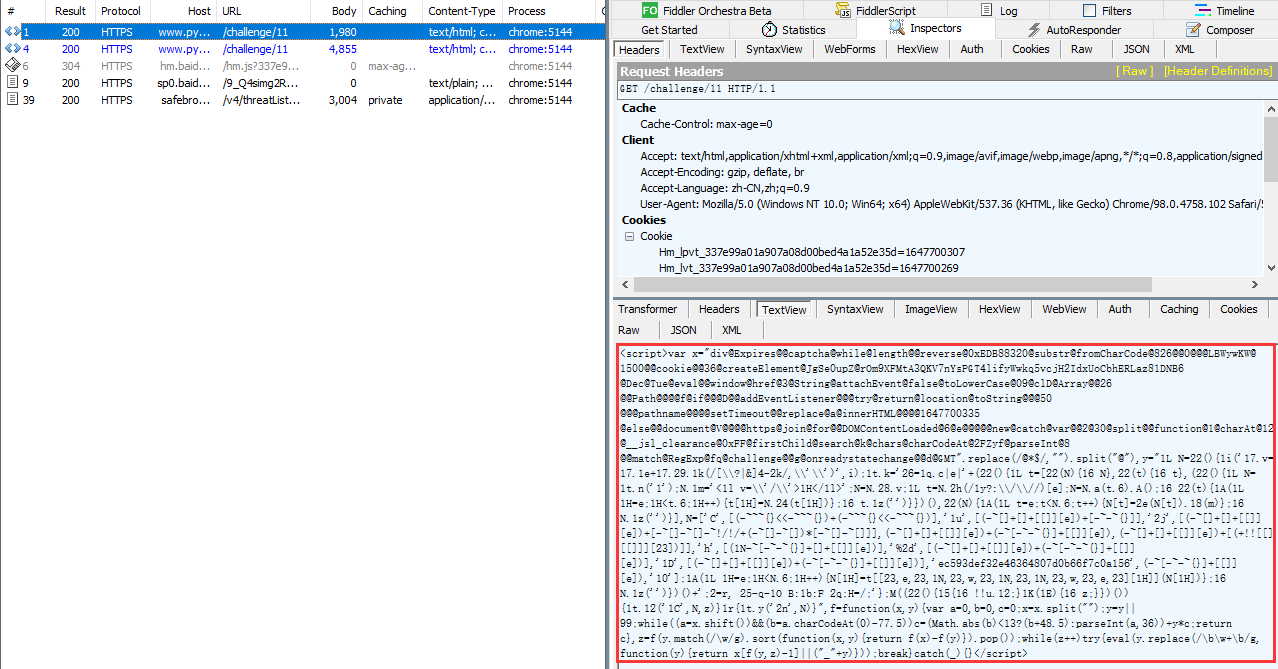Select session 39 safebrowsing request row
This screenshot has height=669, width=1278.
coord(300,100)
